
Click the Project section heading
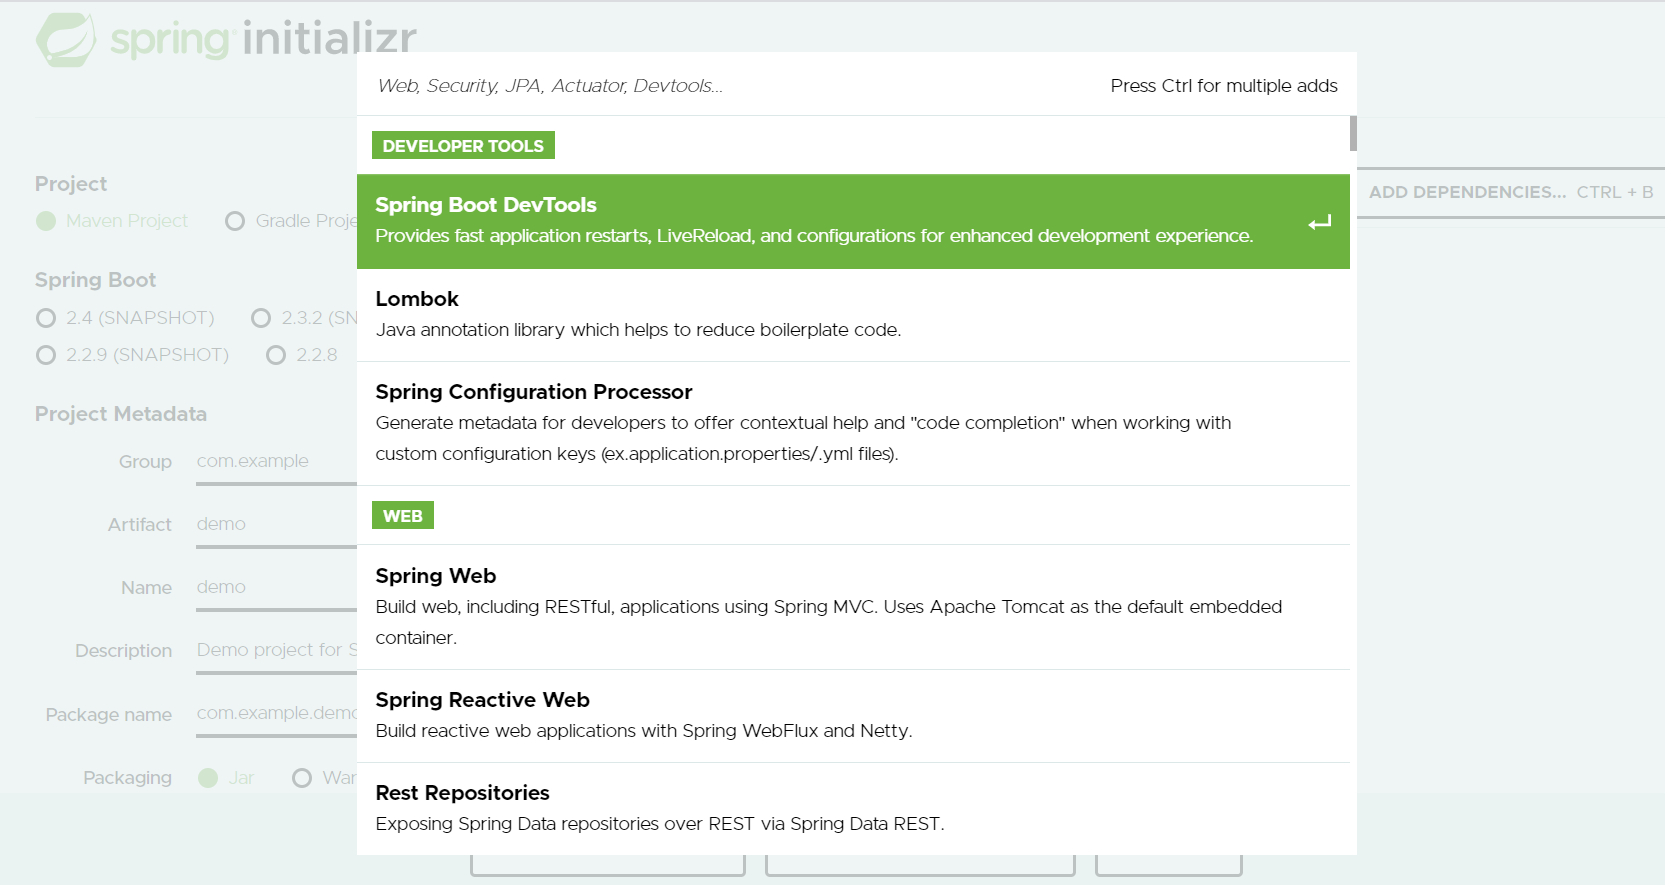(x=71, y=184)
